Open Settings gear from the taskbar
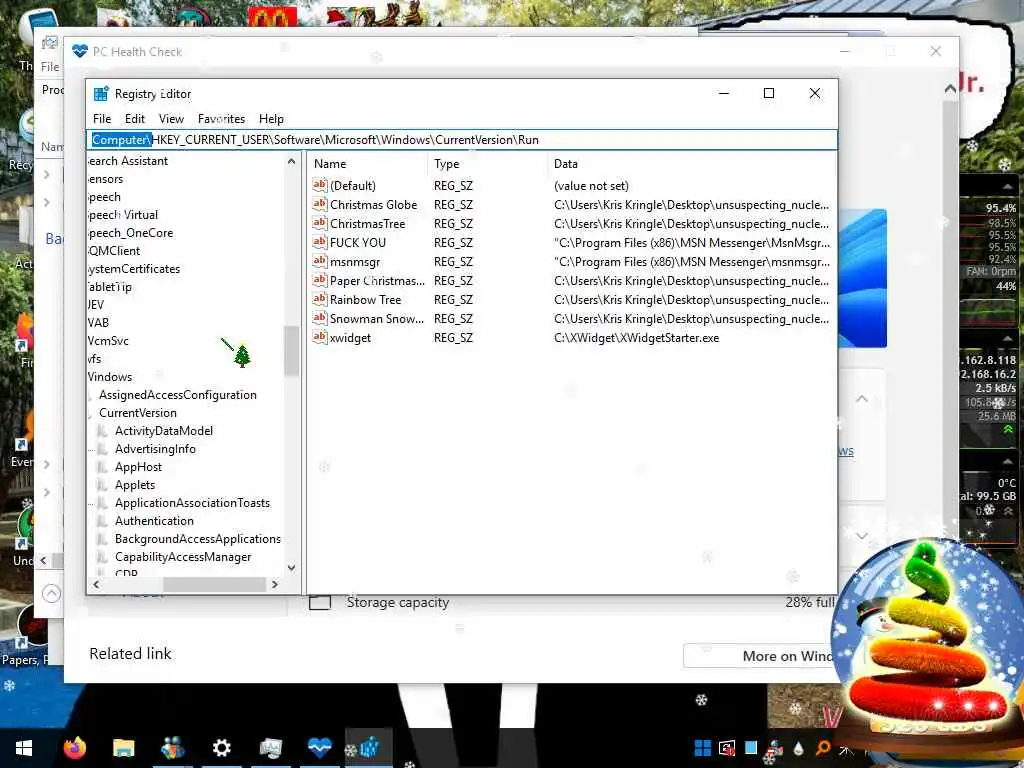Image resolution: width=1024 pixels, height=768 pixels. [221, 748]
